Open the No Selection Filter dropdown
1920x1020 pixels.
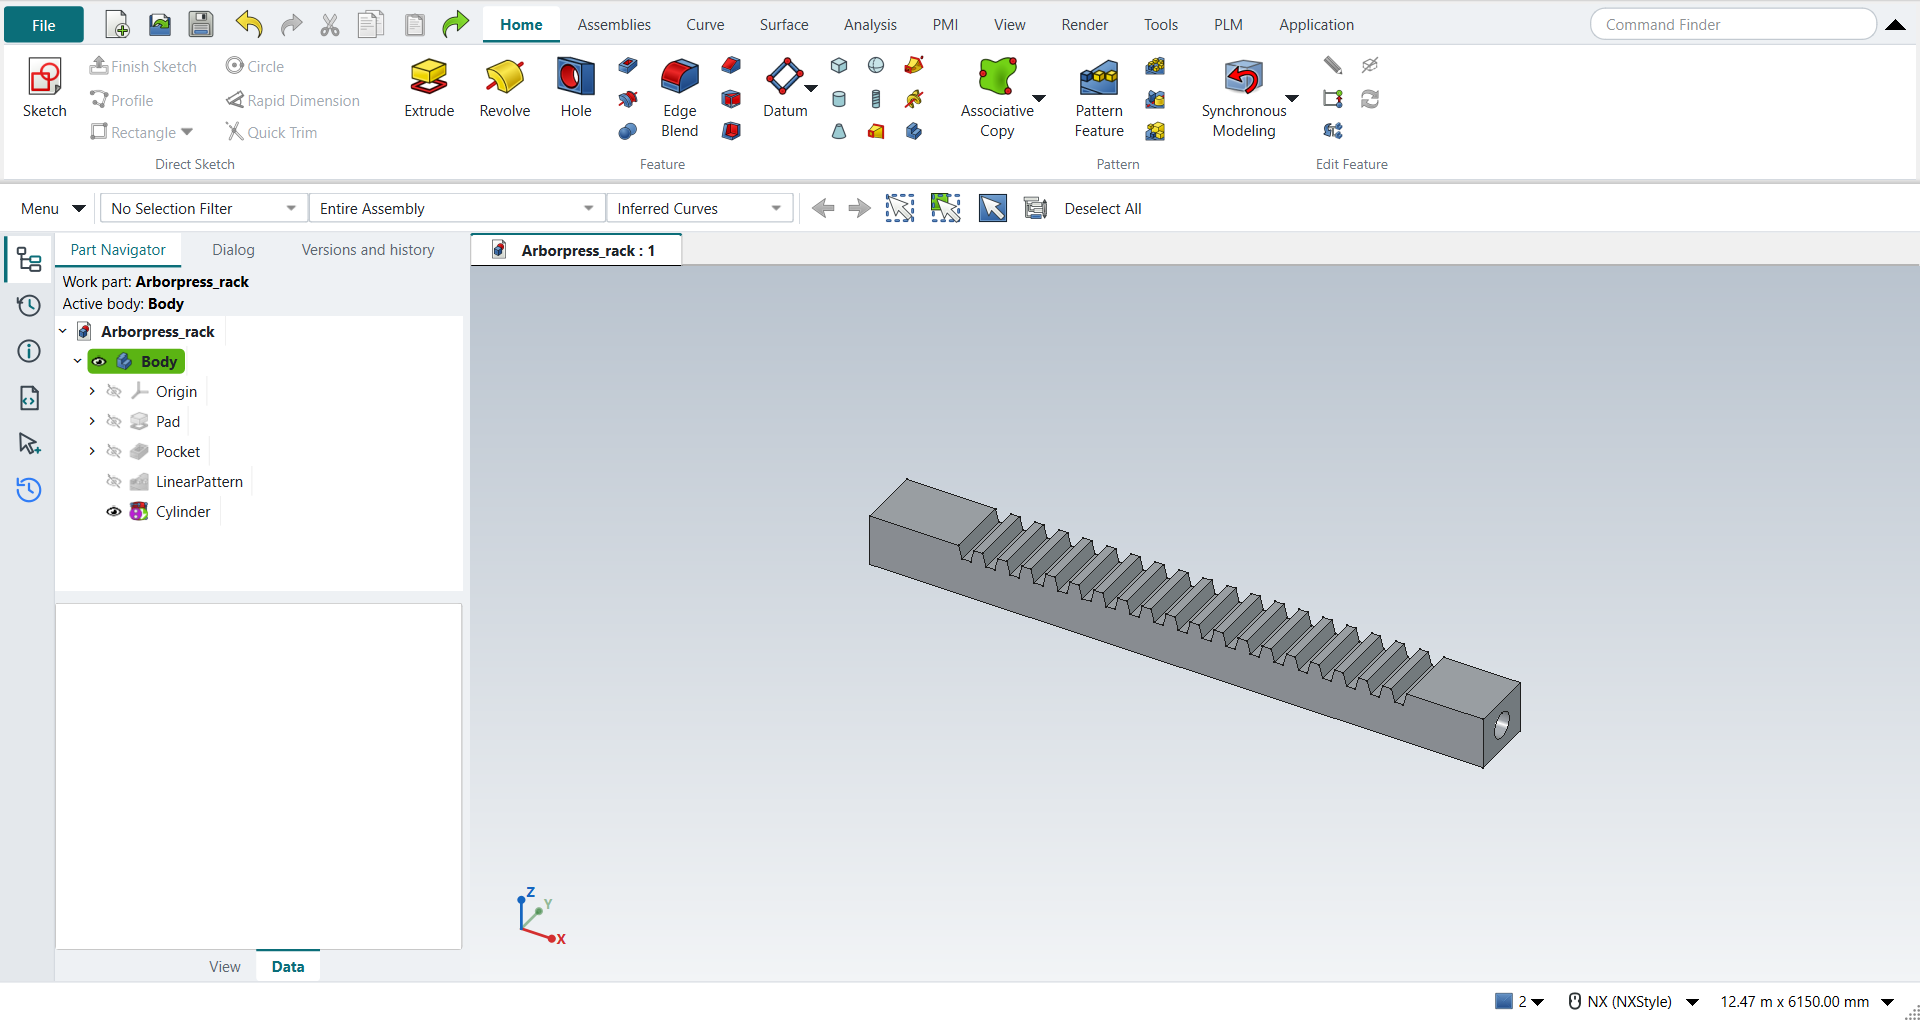(204, 208)
